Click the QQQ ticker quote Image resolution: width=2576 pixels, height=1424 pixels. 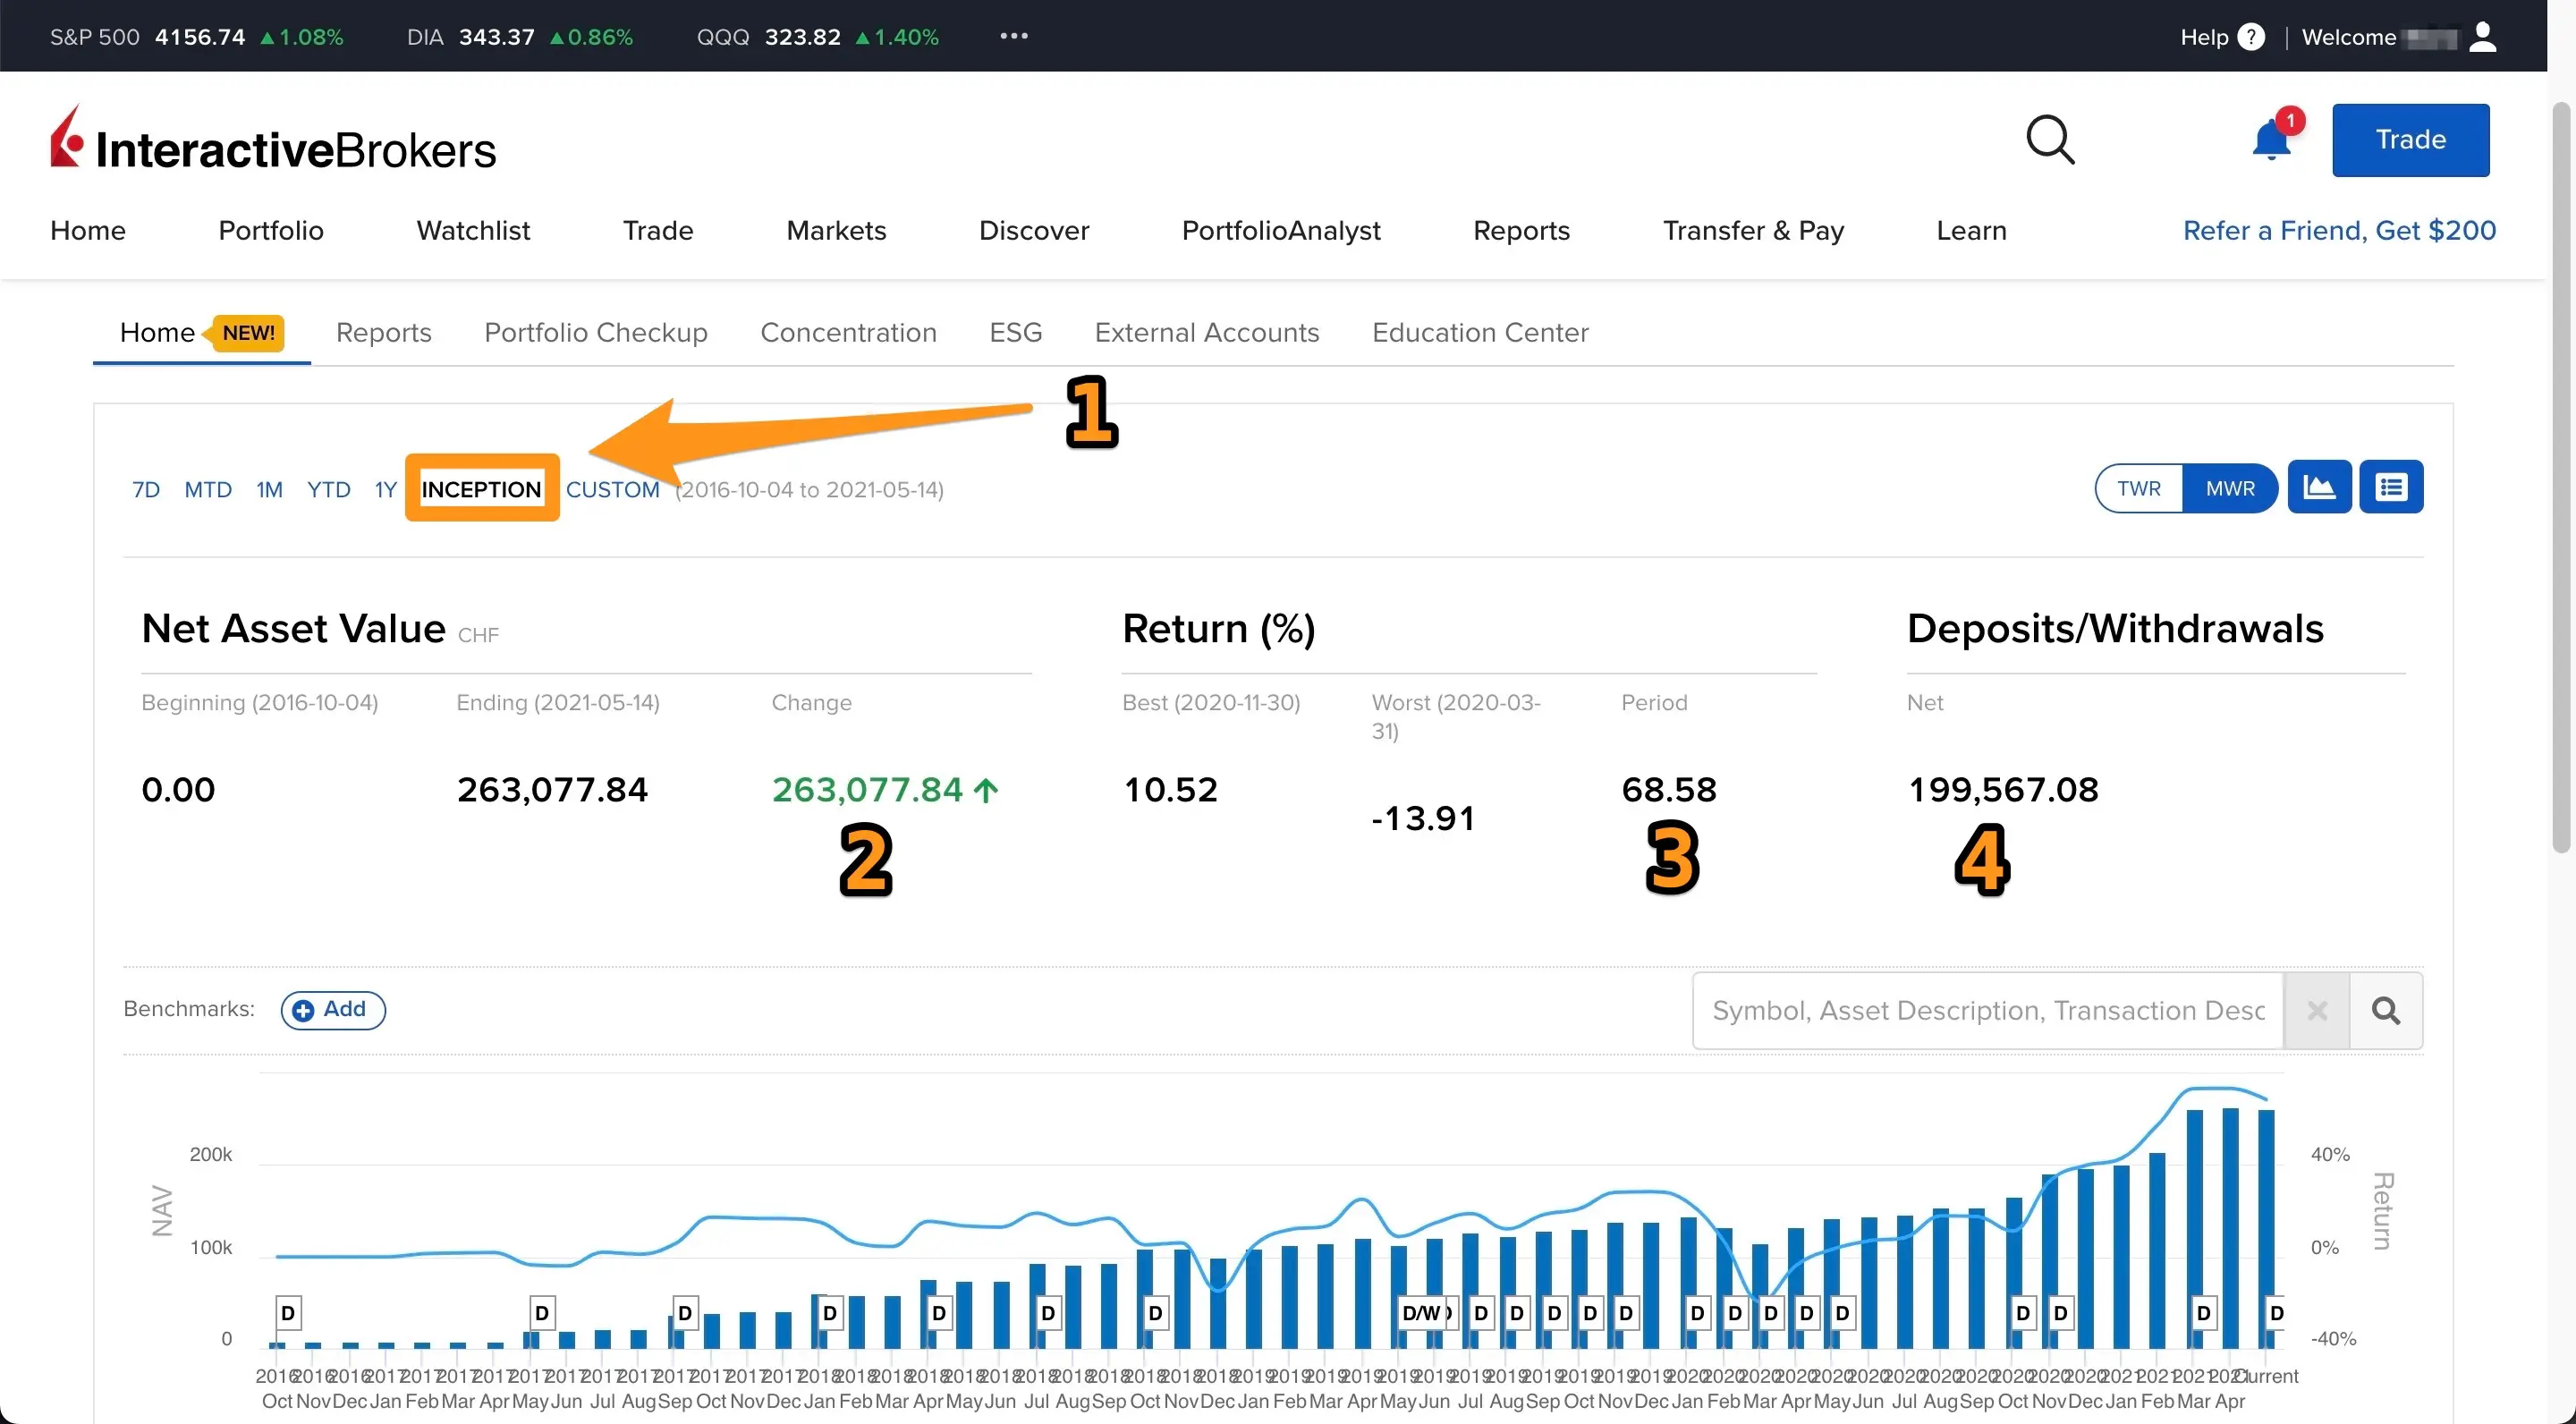pyautogui.click(x=817, y=37)
